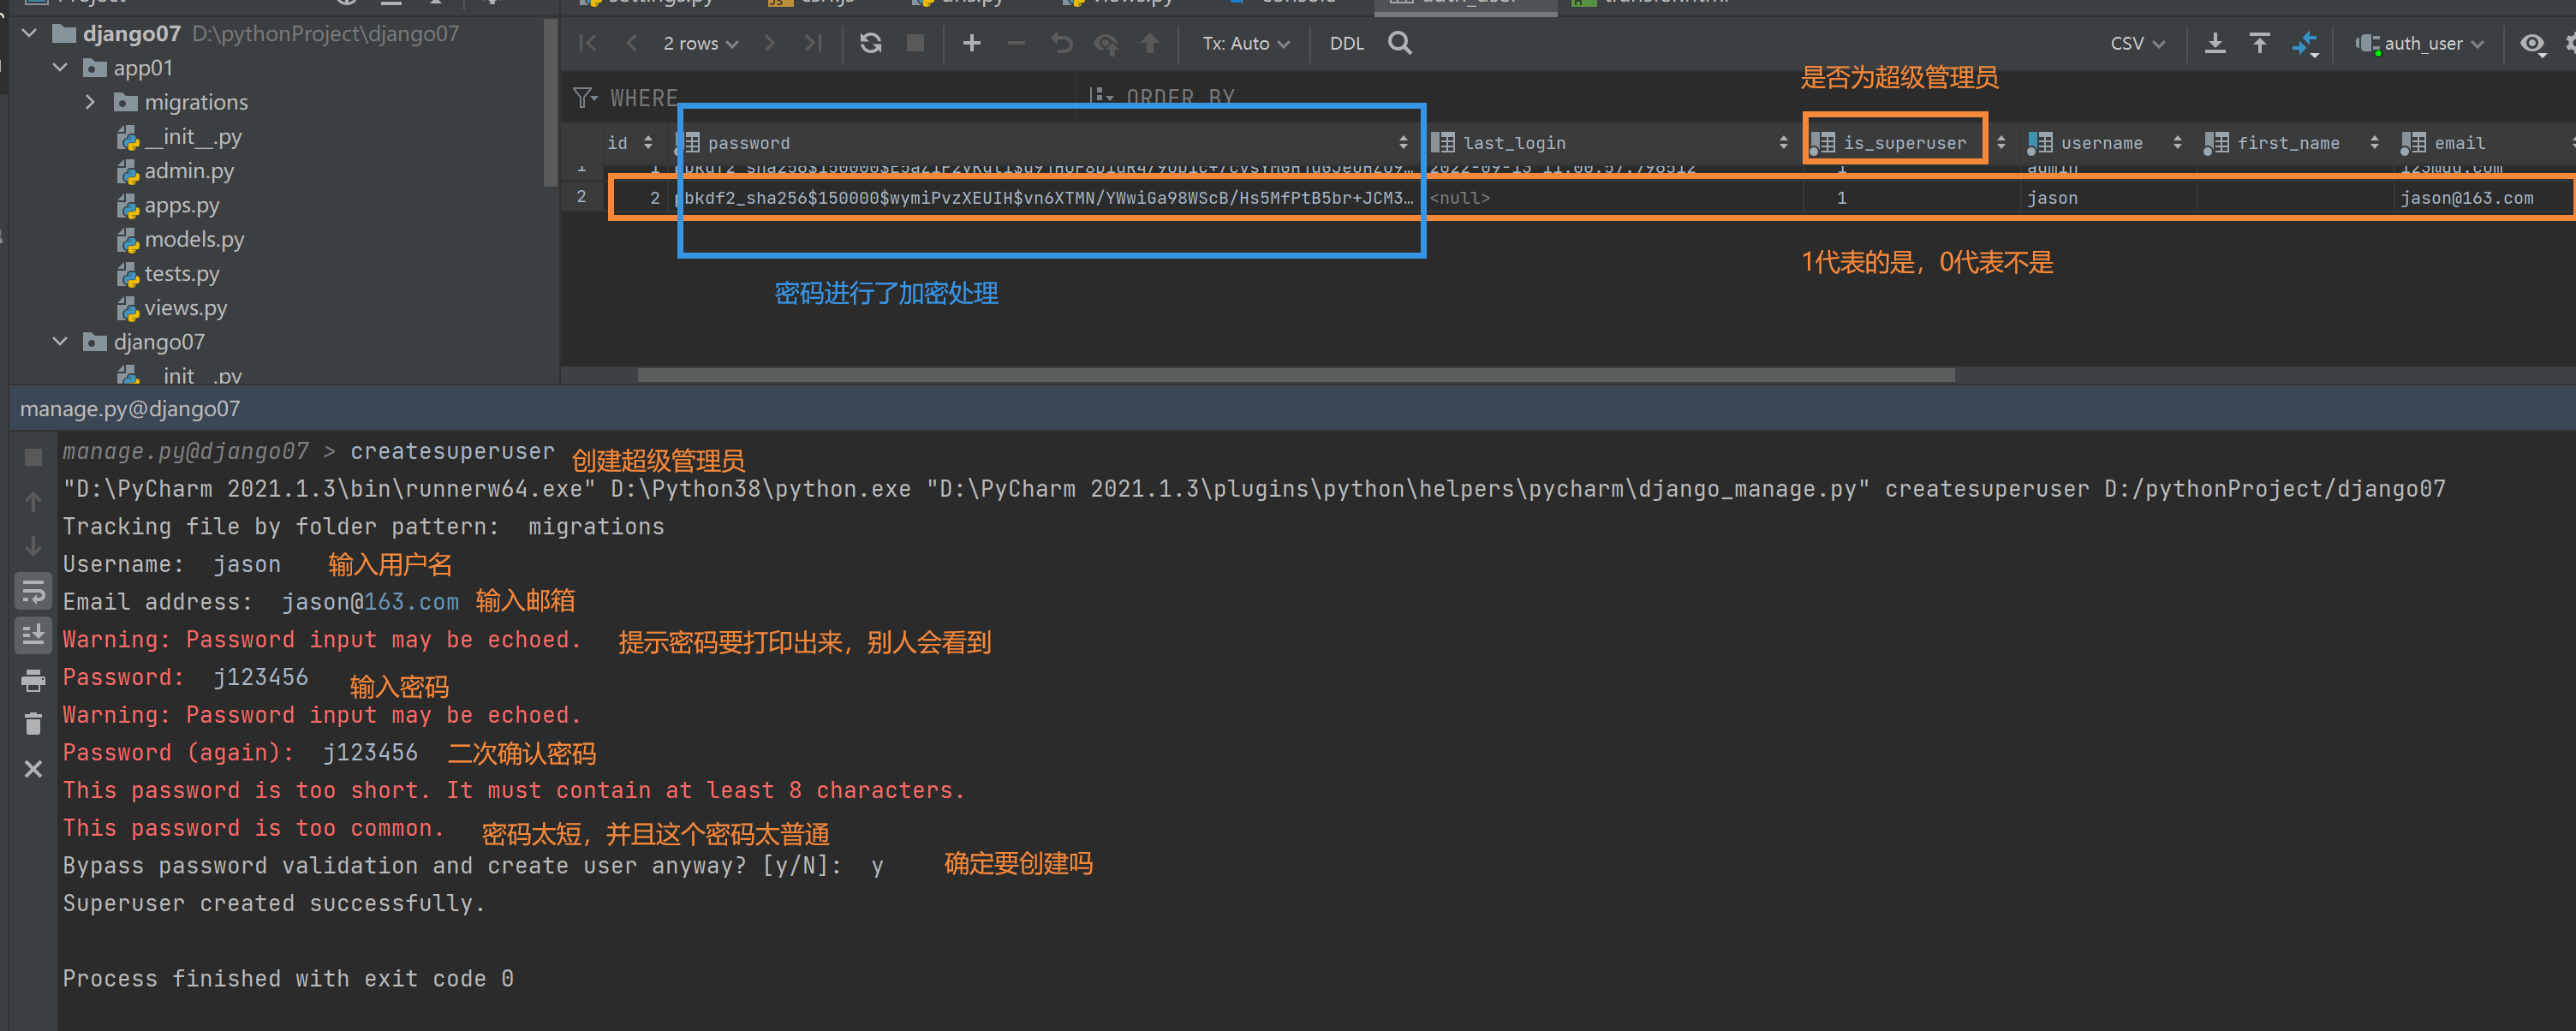Toggle sorting on the password column
The image size is (2576, 1031).
coord(1403,142)
